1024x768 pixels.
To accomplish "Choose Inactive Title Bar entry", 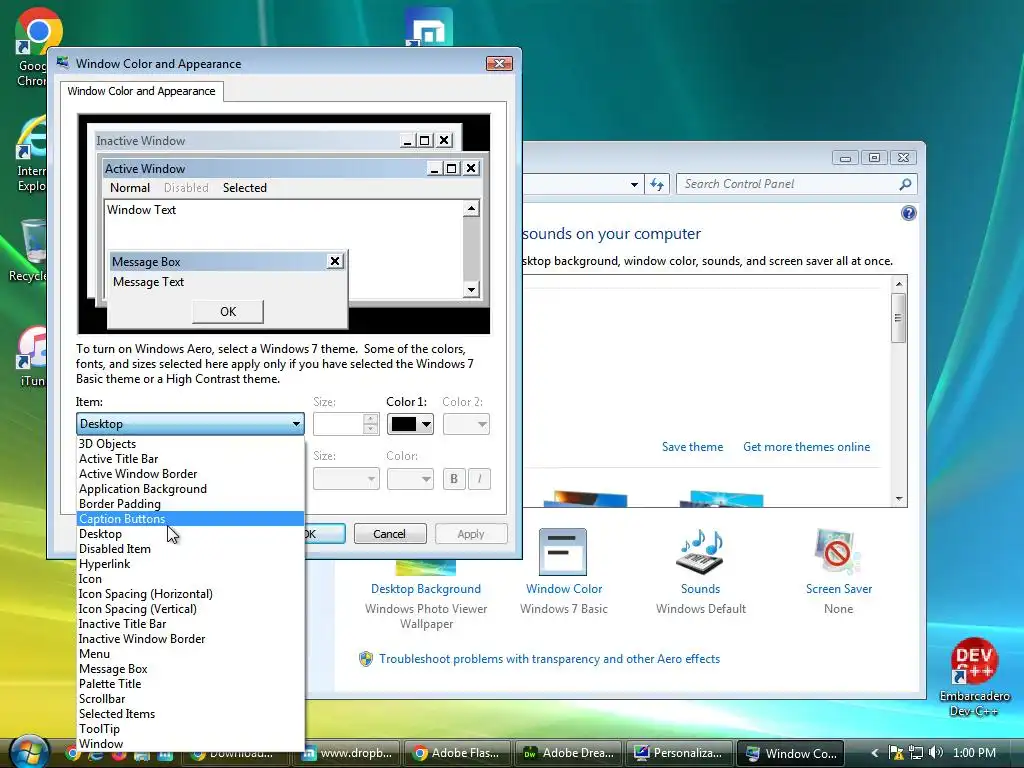I will click(190, 624).
